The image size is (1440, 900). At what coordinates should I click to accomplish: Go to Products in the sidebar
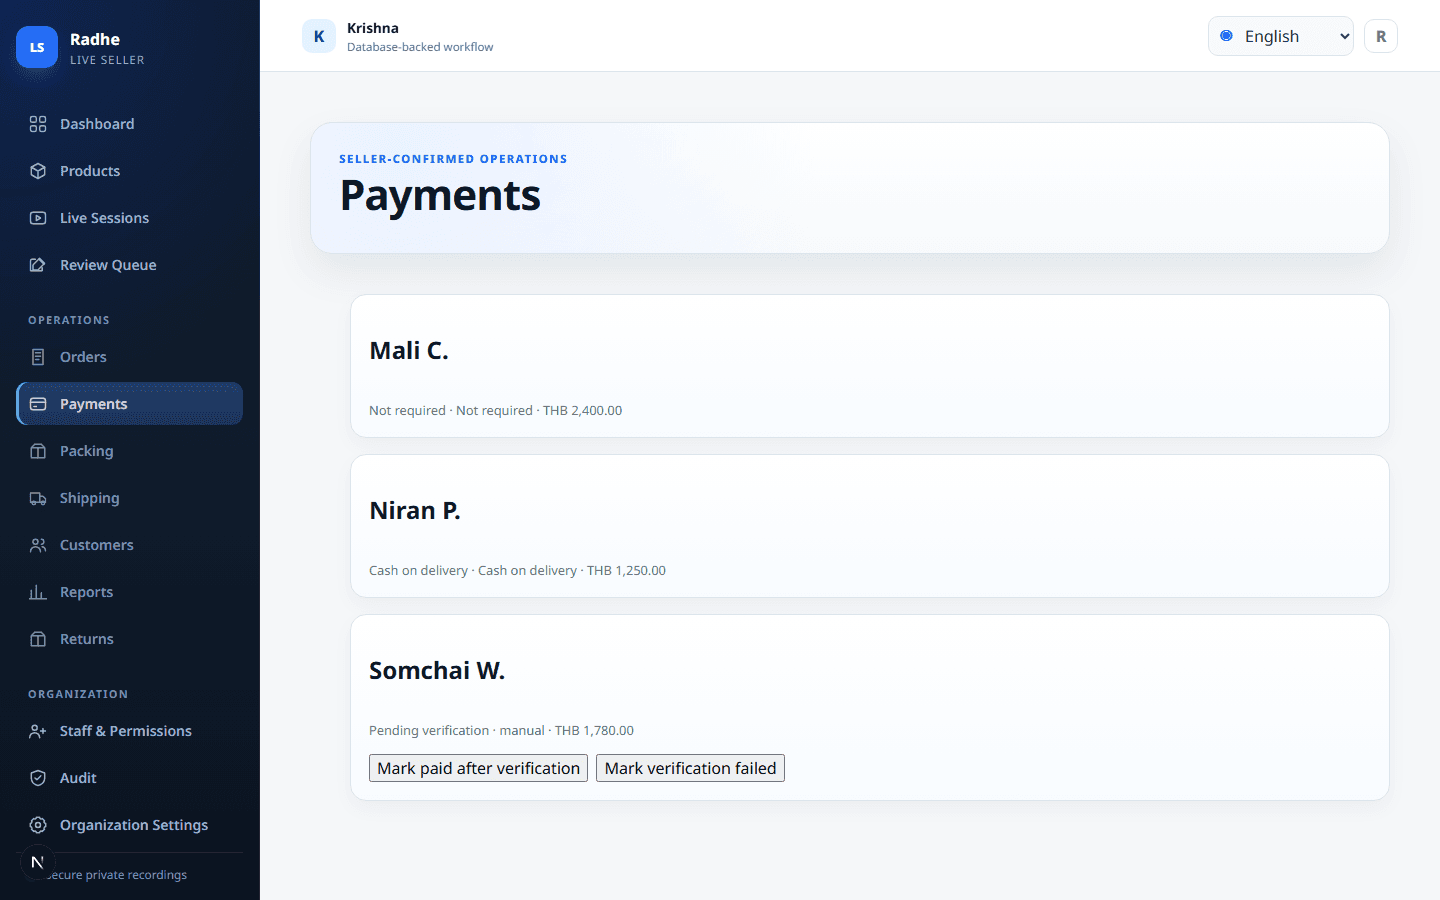click(x=129, y=171)
